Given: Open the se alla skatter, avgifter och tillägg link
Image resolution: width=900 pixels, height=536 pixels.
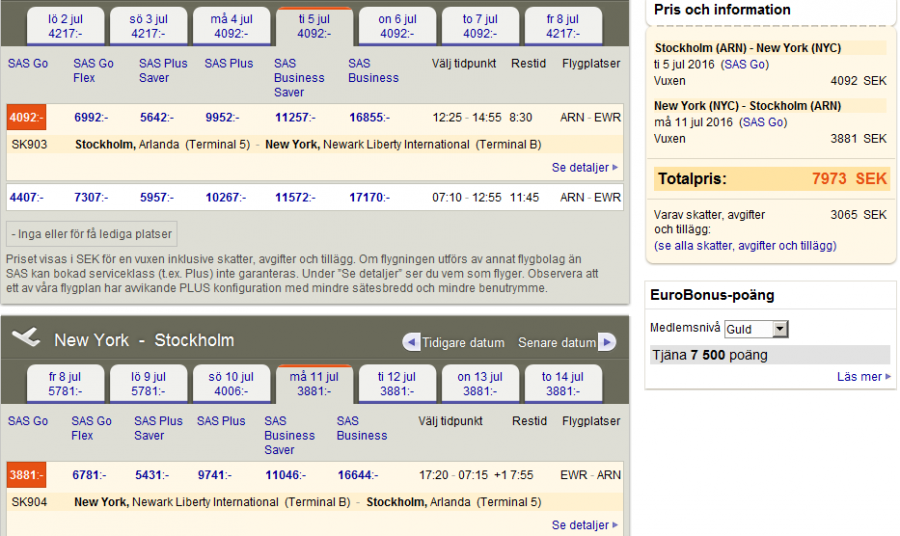Looking at the screenshot, I should 745,245.
